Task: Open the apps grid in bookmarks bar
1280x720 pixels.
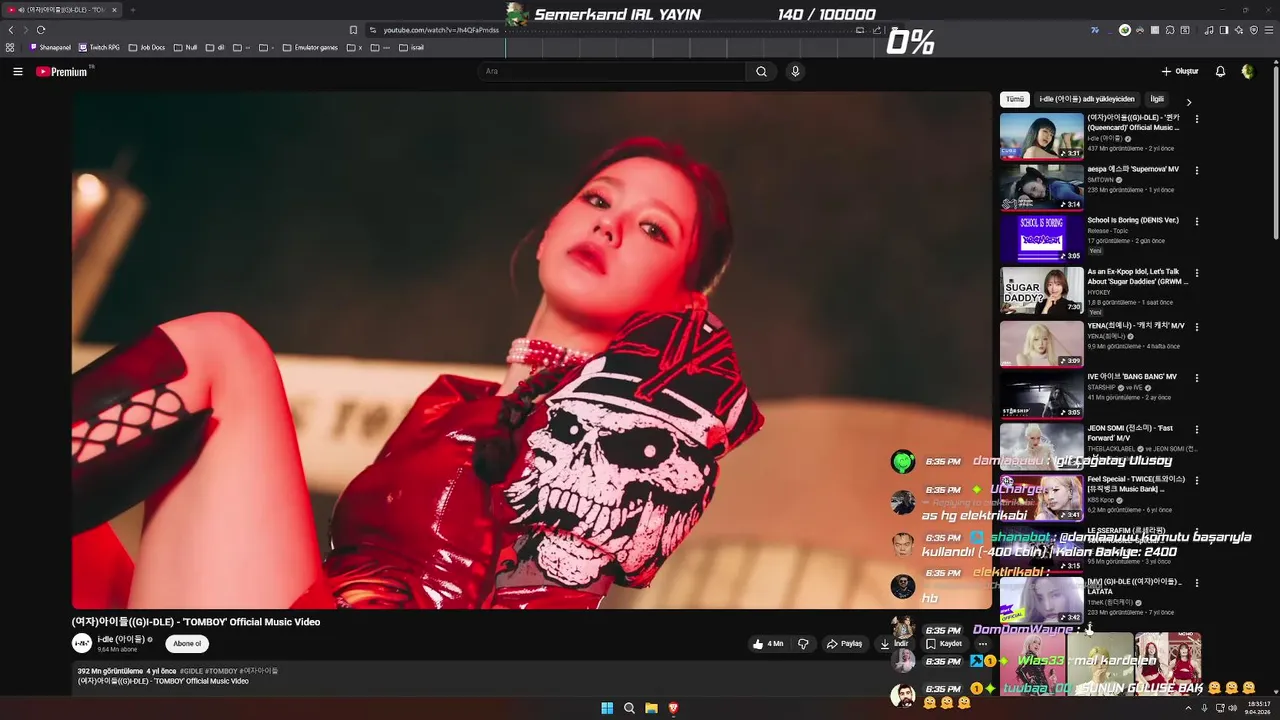Action: pos(10,47)
